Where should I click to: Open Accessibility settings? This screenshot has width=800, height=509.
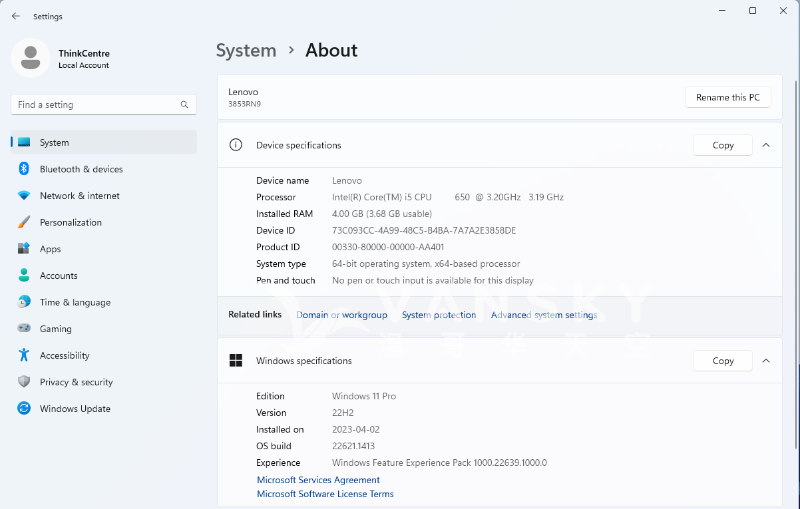click(x=104, y=355)
